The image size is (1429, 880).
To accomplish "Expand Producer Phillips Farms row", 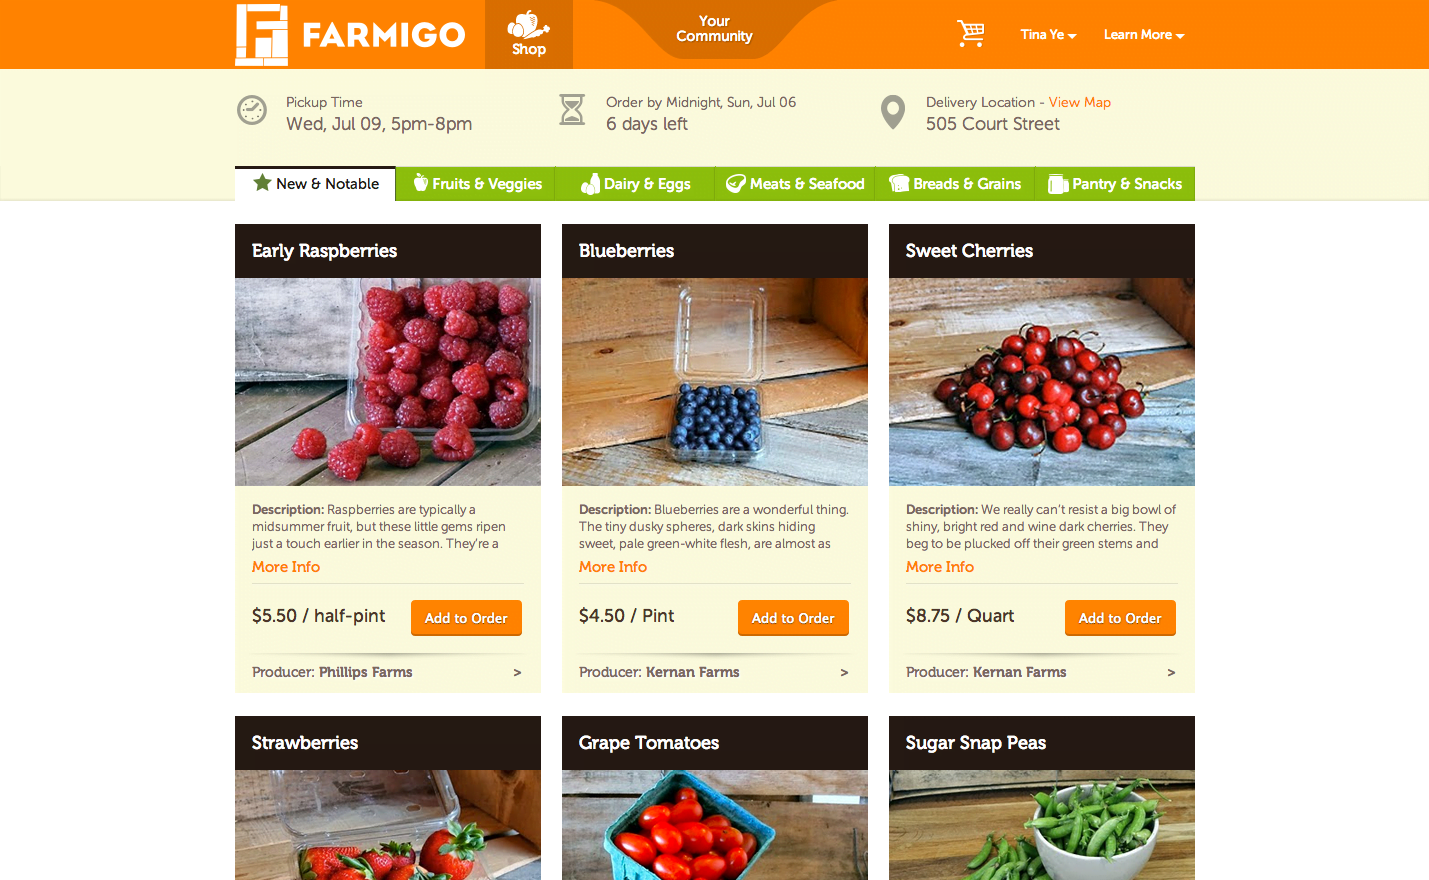I will click(x=387, y=672).
